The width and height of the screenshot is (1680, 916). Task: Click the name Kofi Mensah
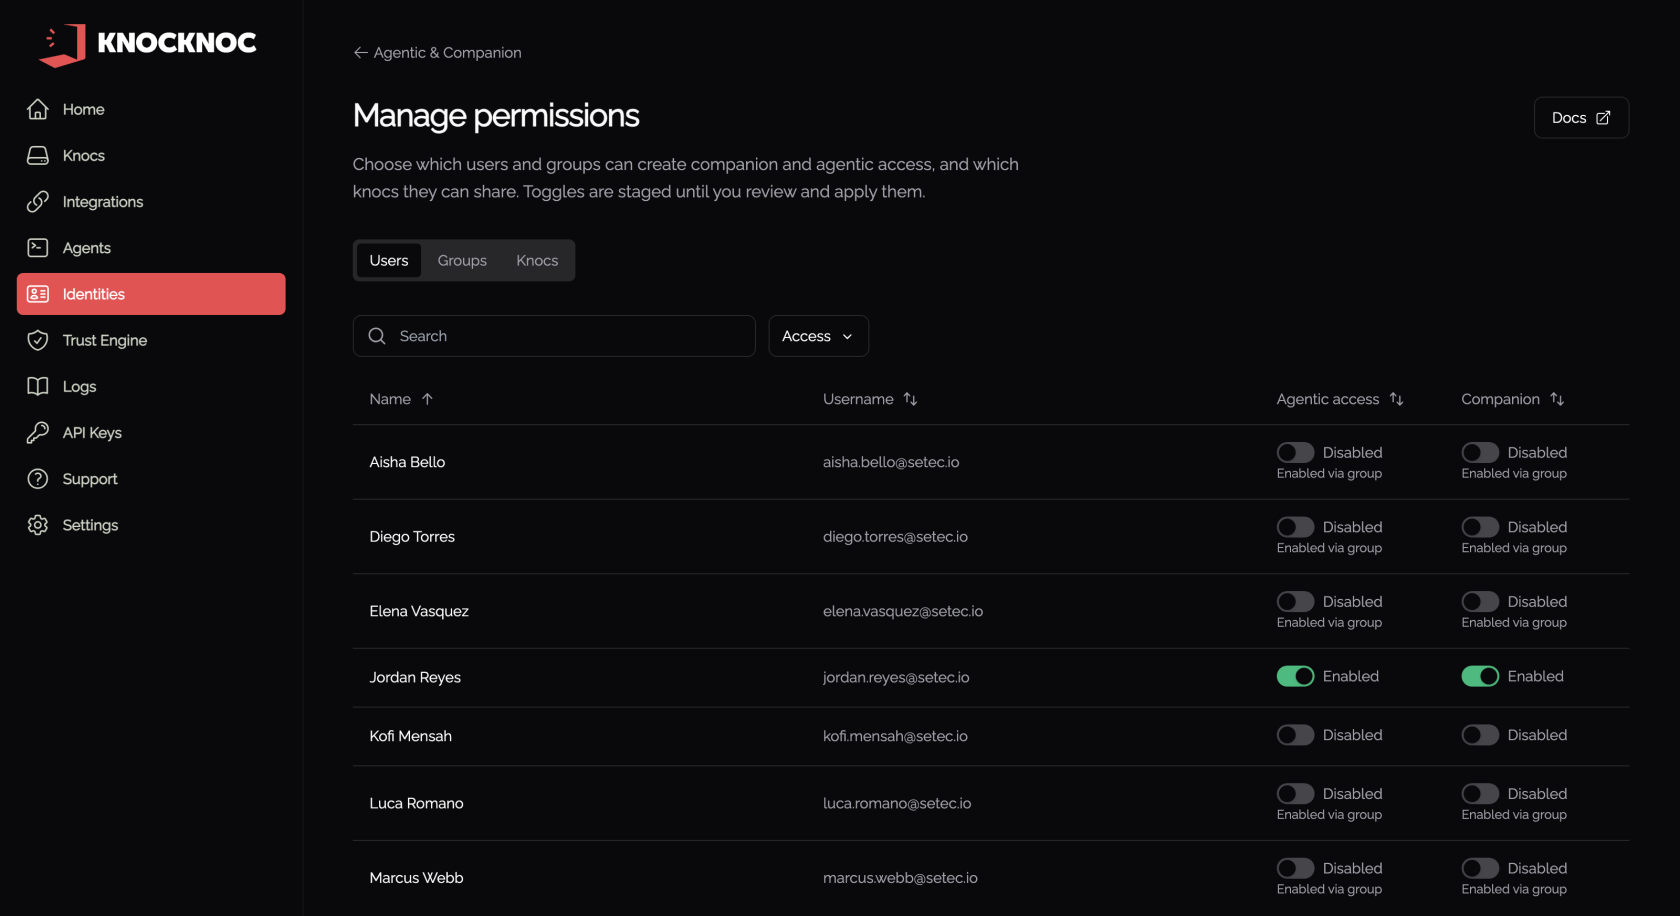click(x=410, y=736)
